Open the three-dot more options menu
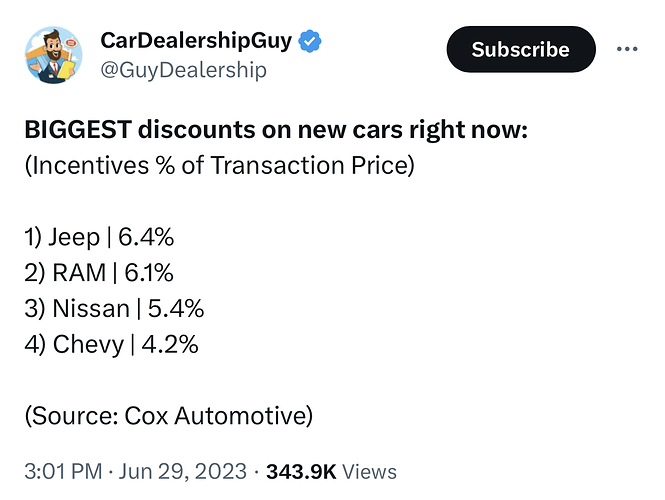Screen dimensions: 665x500 tap(627, 49)
